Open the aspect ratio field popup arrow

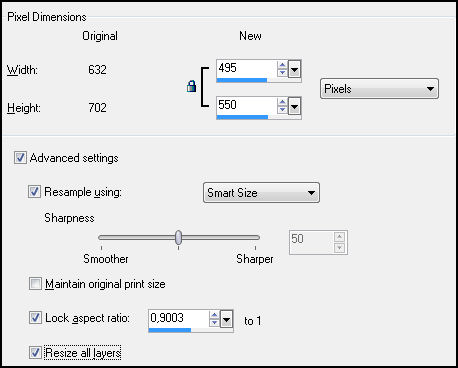tap(226, 319)
